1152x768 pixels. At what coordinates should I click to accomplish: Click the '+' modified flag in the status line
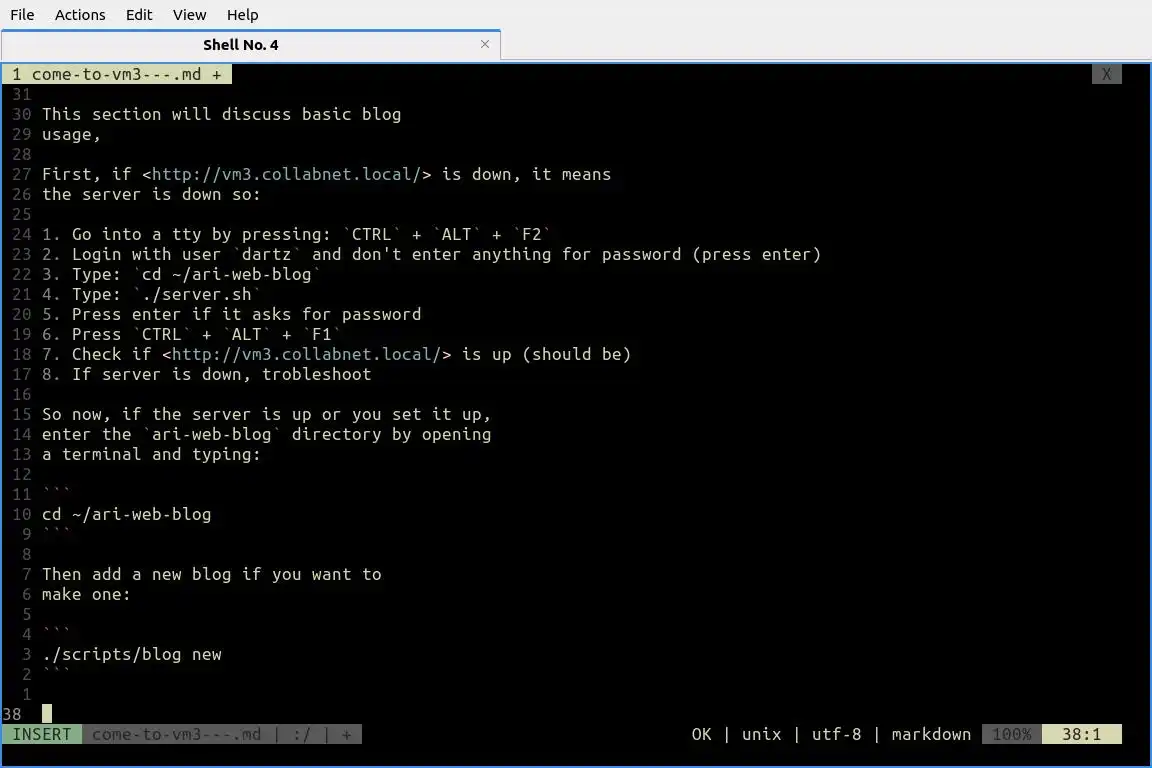pyautogui.click(x=346, y=734)
